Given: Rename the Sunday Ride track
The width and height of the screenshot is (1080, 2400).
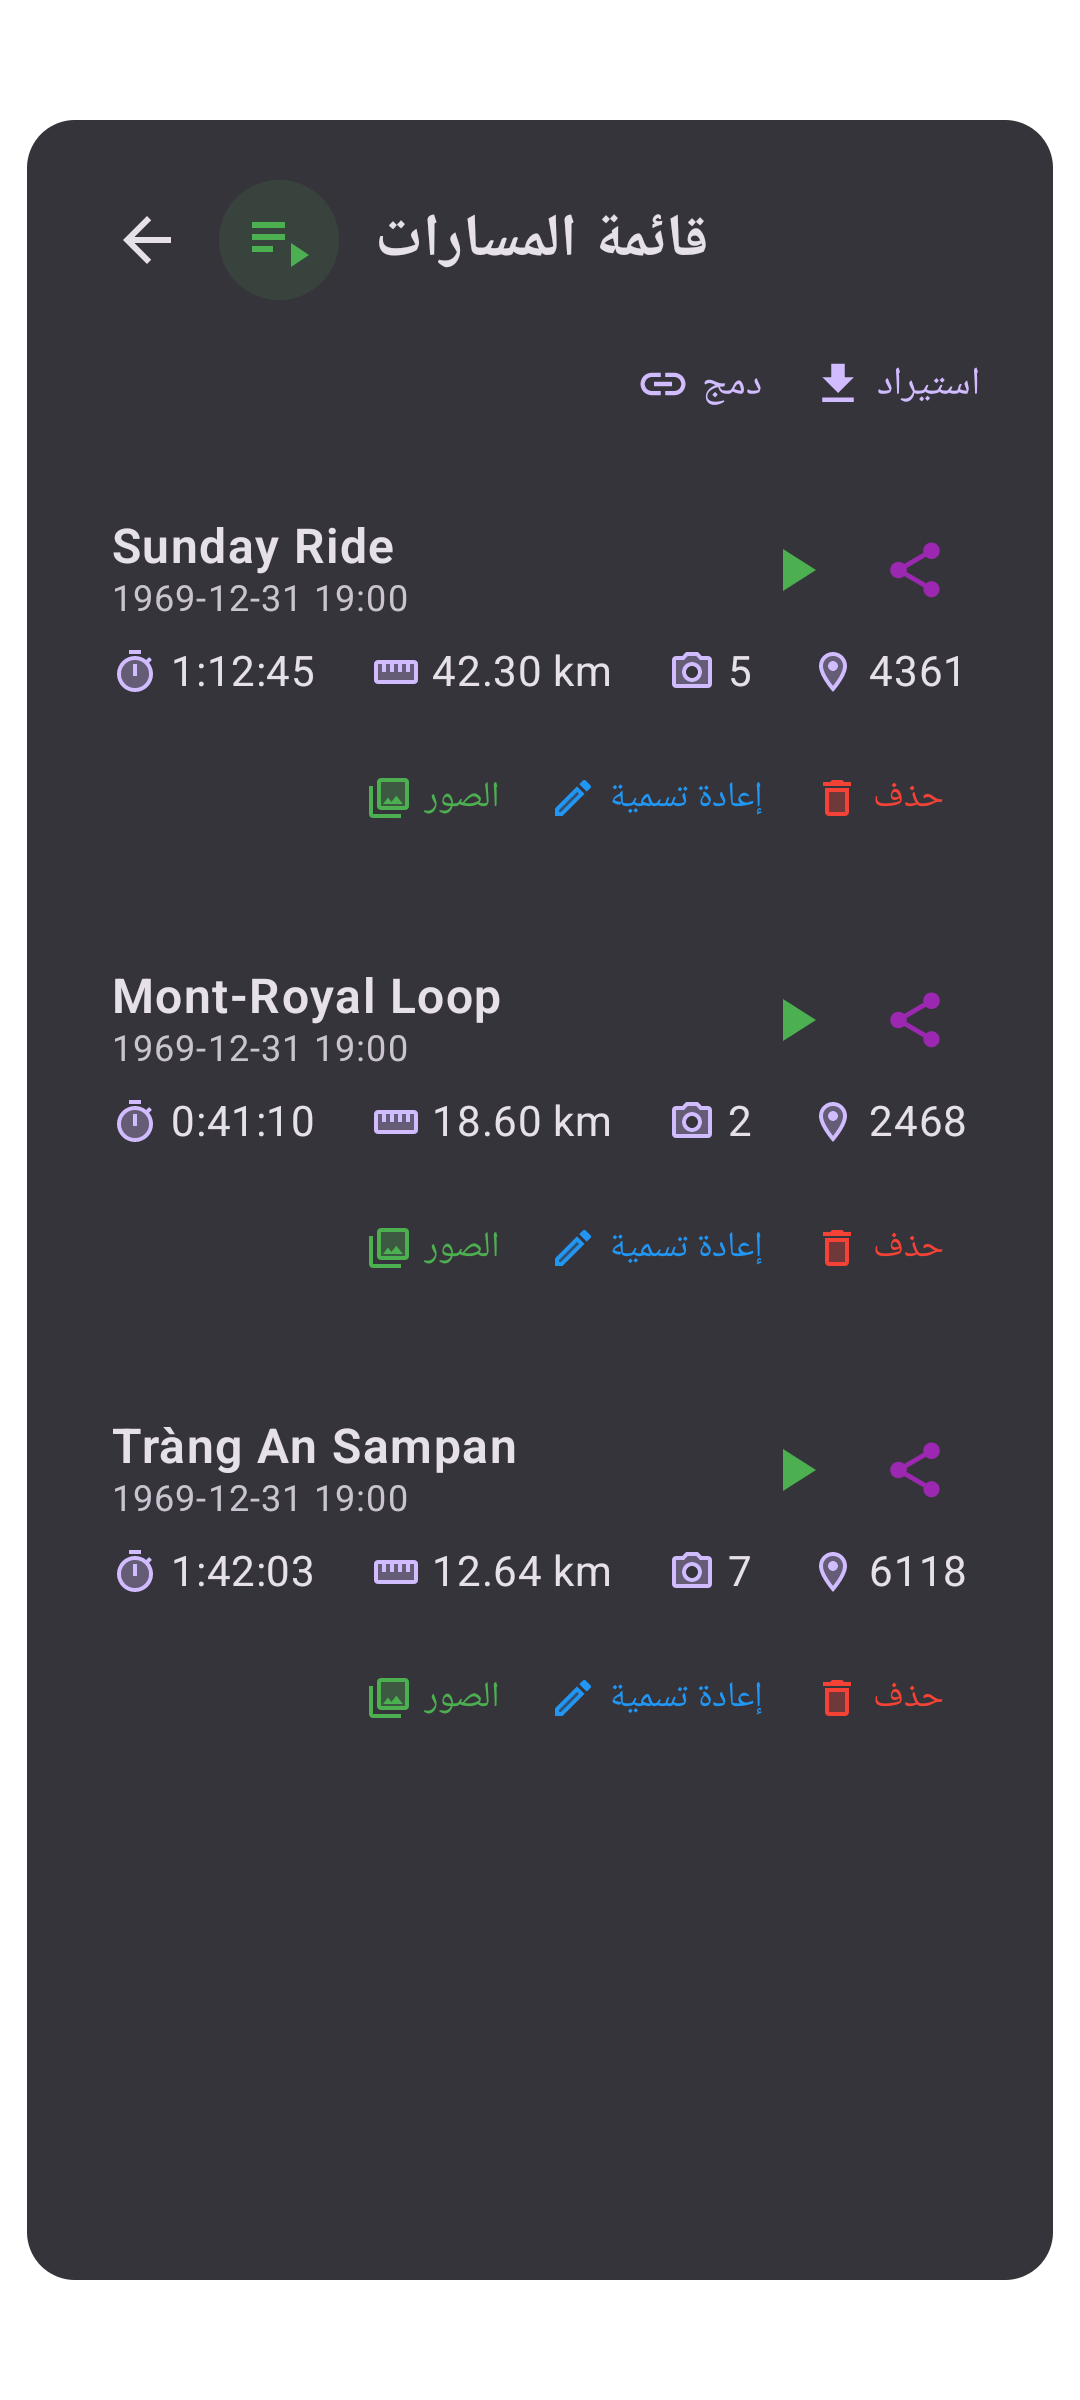Looking at the screenshot, I should [x=658, y=797].
